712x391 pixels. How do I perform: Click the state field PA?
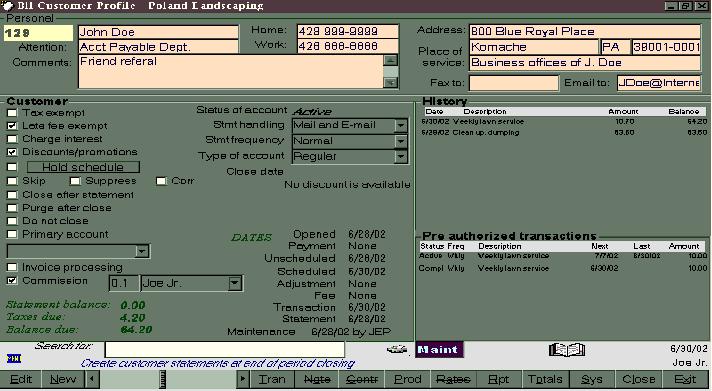click(615, 47)
